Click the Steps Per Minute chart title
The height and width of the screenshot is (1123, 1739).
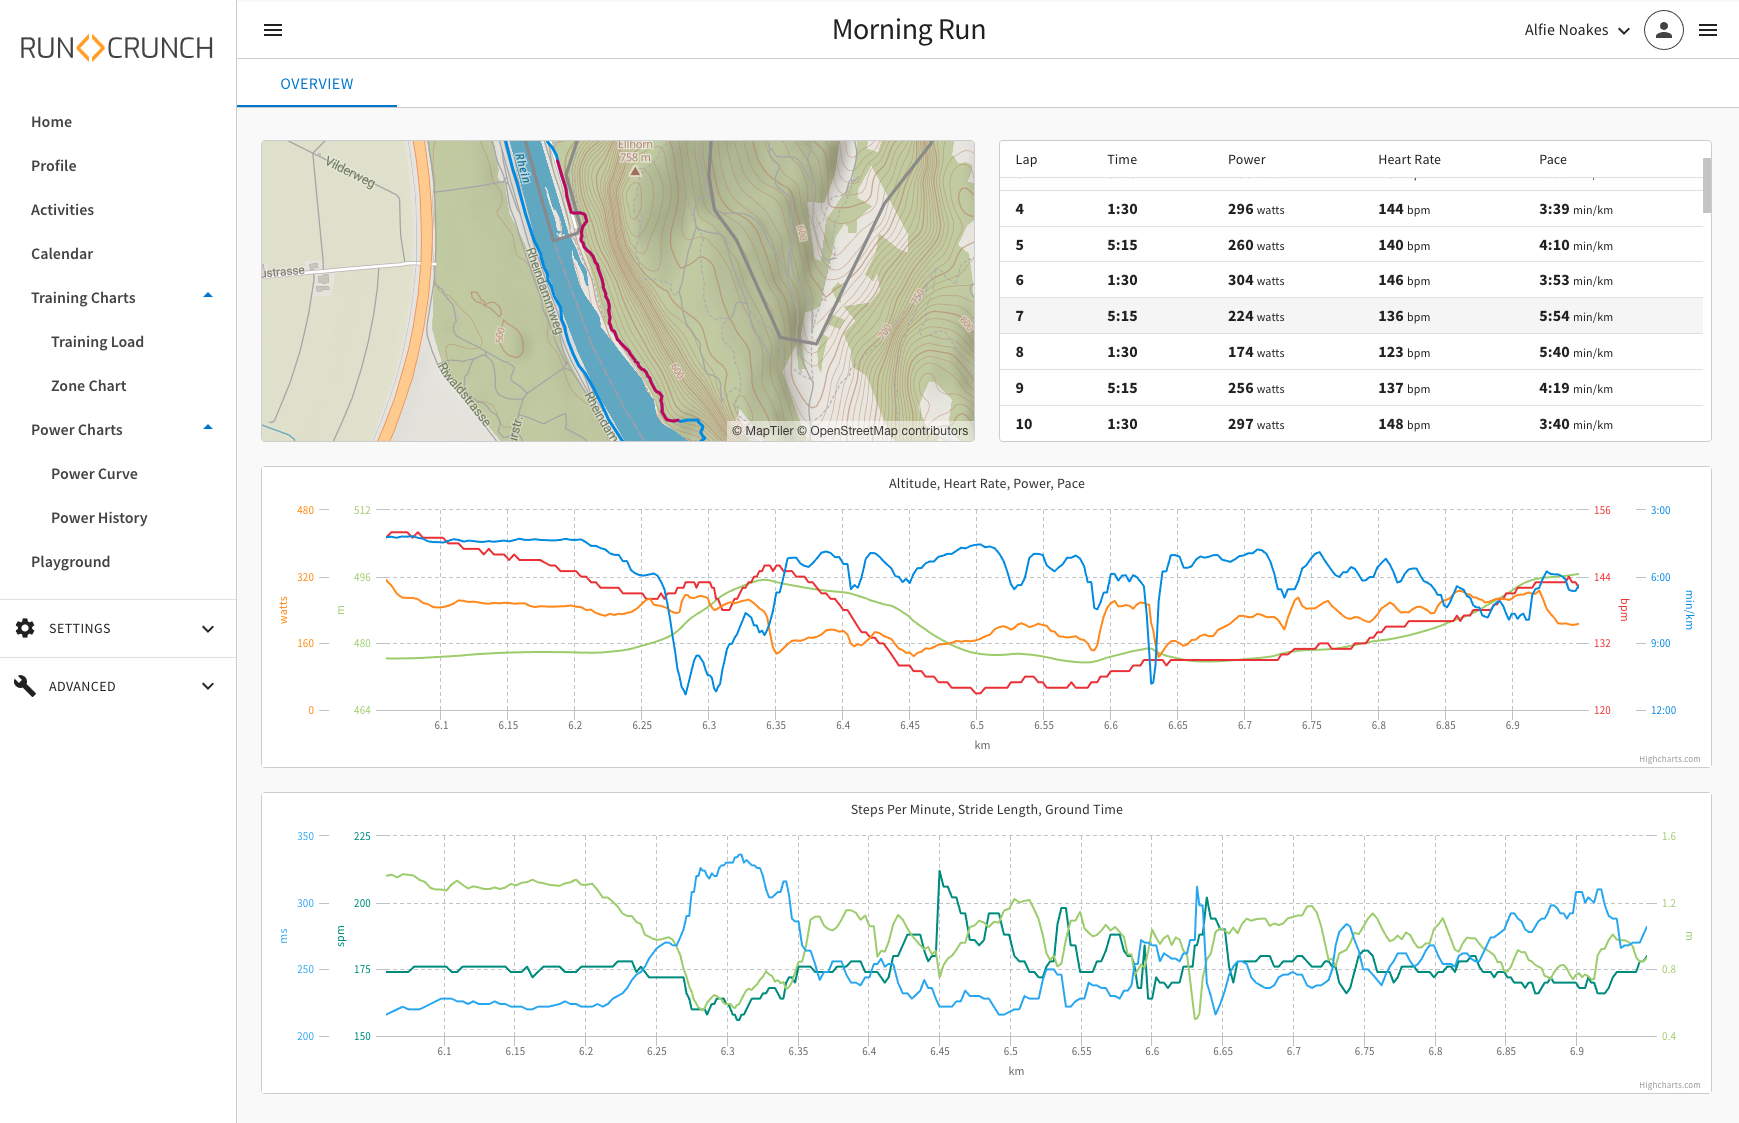987,810
